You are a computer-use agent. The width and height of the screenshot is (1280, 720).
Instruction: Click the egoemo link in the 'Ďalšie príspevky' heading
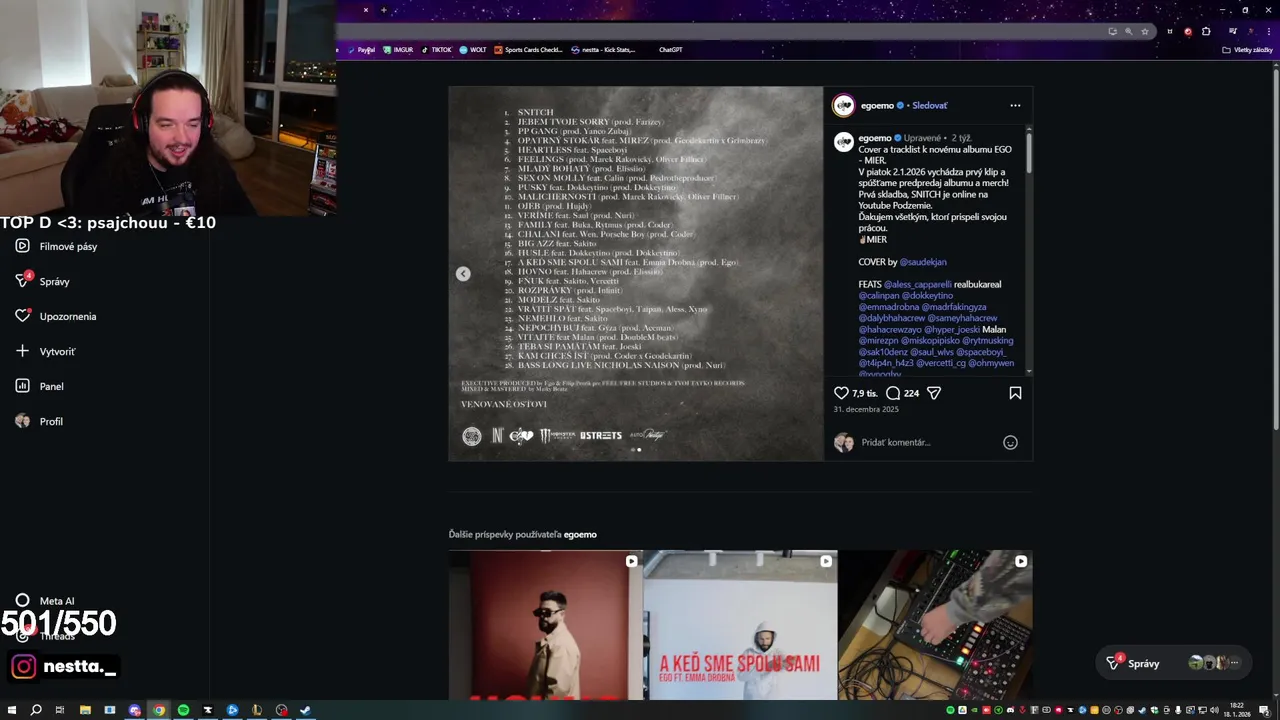point(580,534)
